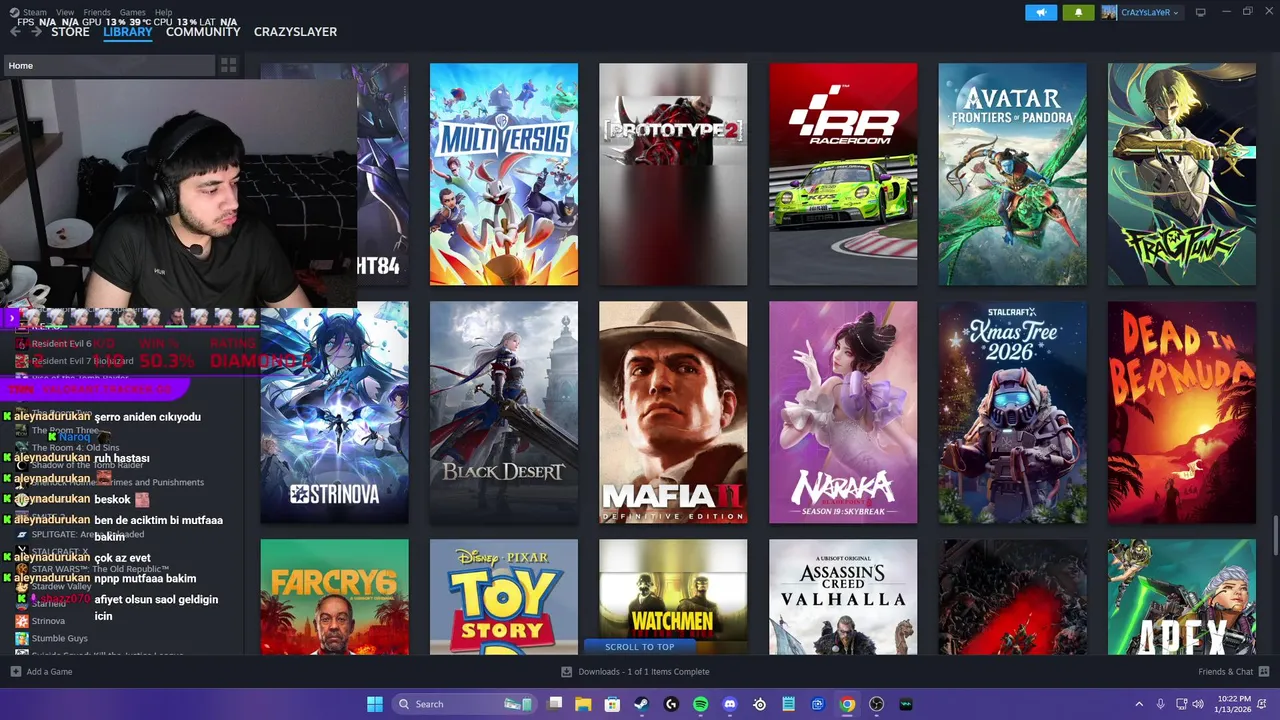Open Avatar Frontiers of Pandora cover

(1012, 174)
